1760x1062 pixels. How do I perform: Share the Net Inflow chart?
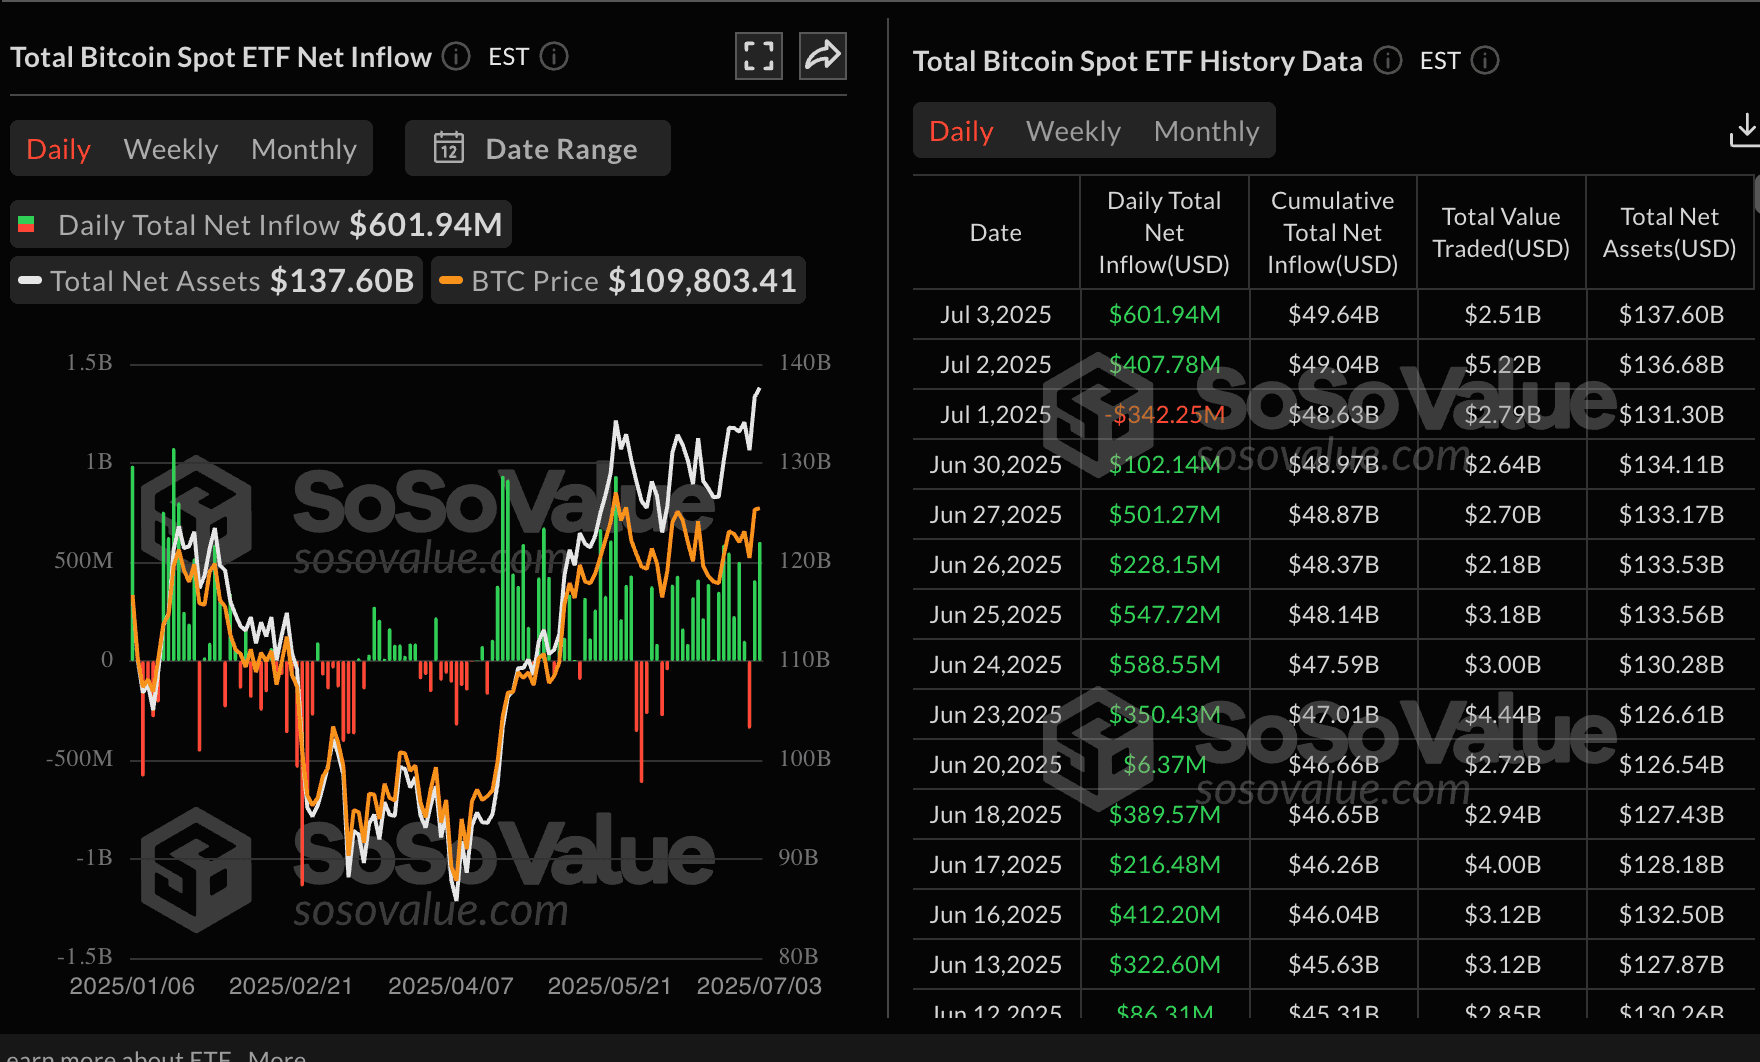pyautogui.click(x=823, y=56)
